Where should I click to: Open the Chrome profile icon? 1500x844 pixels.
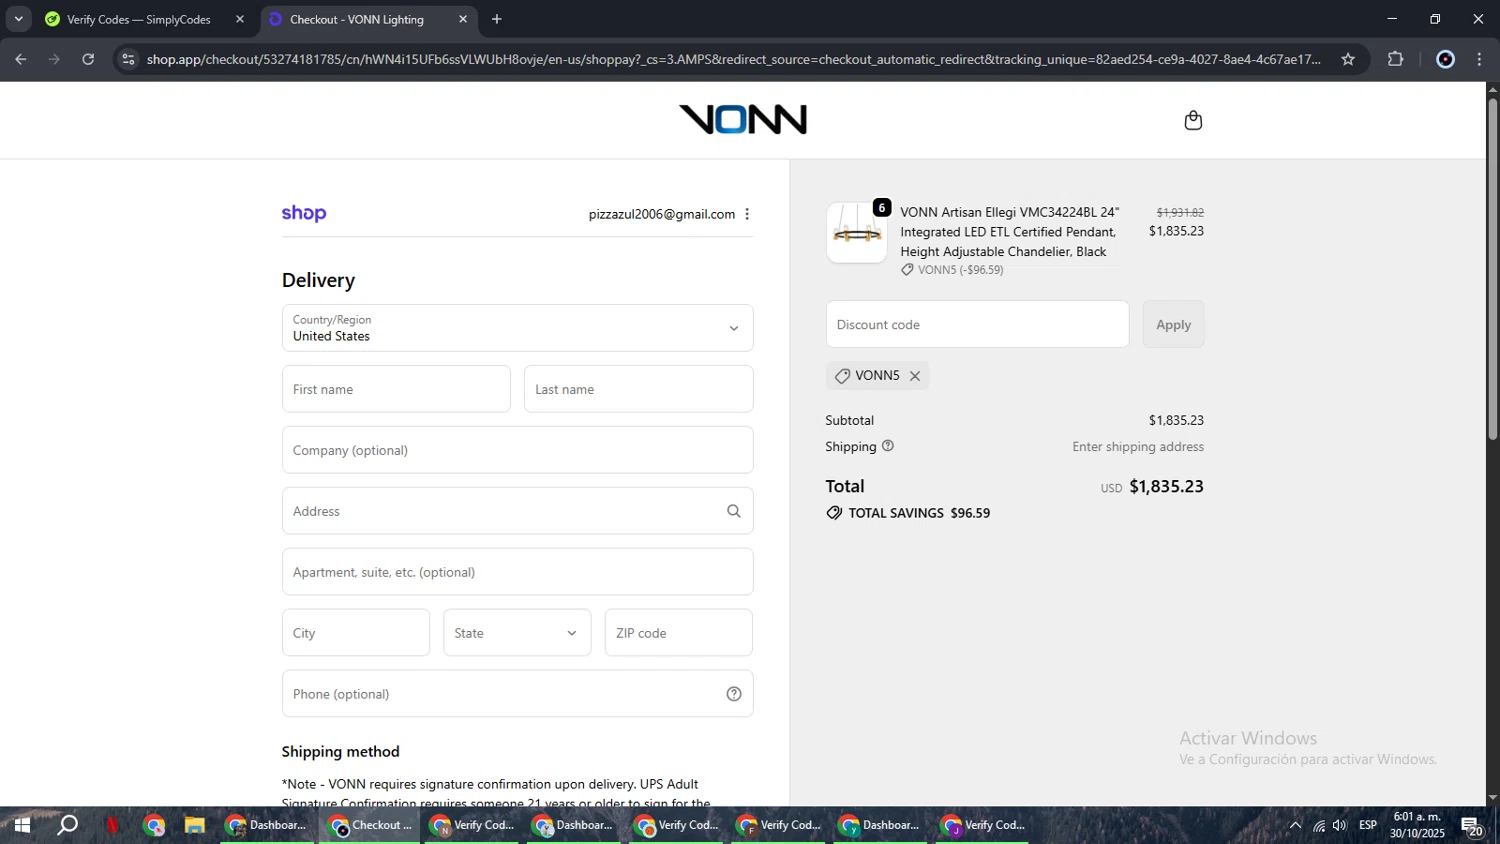1445,59
